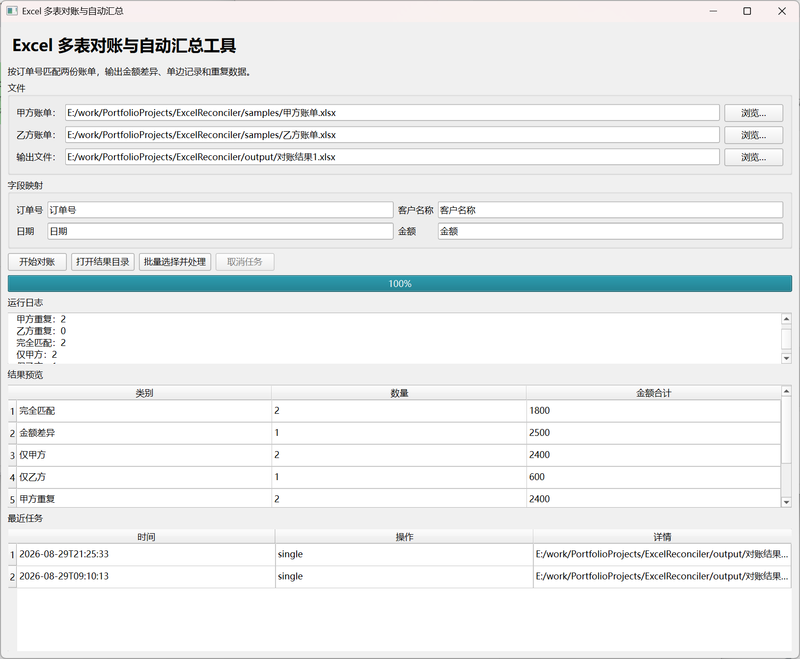Click the 金额合计 column header
The height and width of the screenshot is (659, 800).
tap(654, 393)
